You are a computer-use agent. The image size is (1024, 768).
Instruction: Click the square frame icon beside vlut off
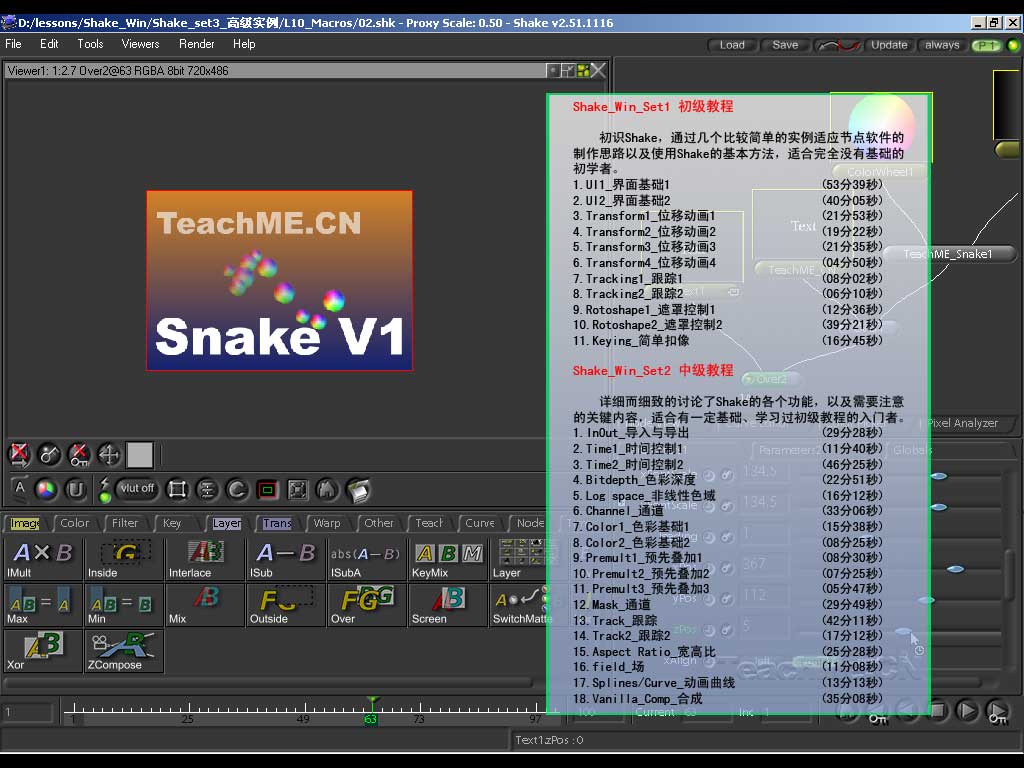click(177, 489)
